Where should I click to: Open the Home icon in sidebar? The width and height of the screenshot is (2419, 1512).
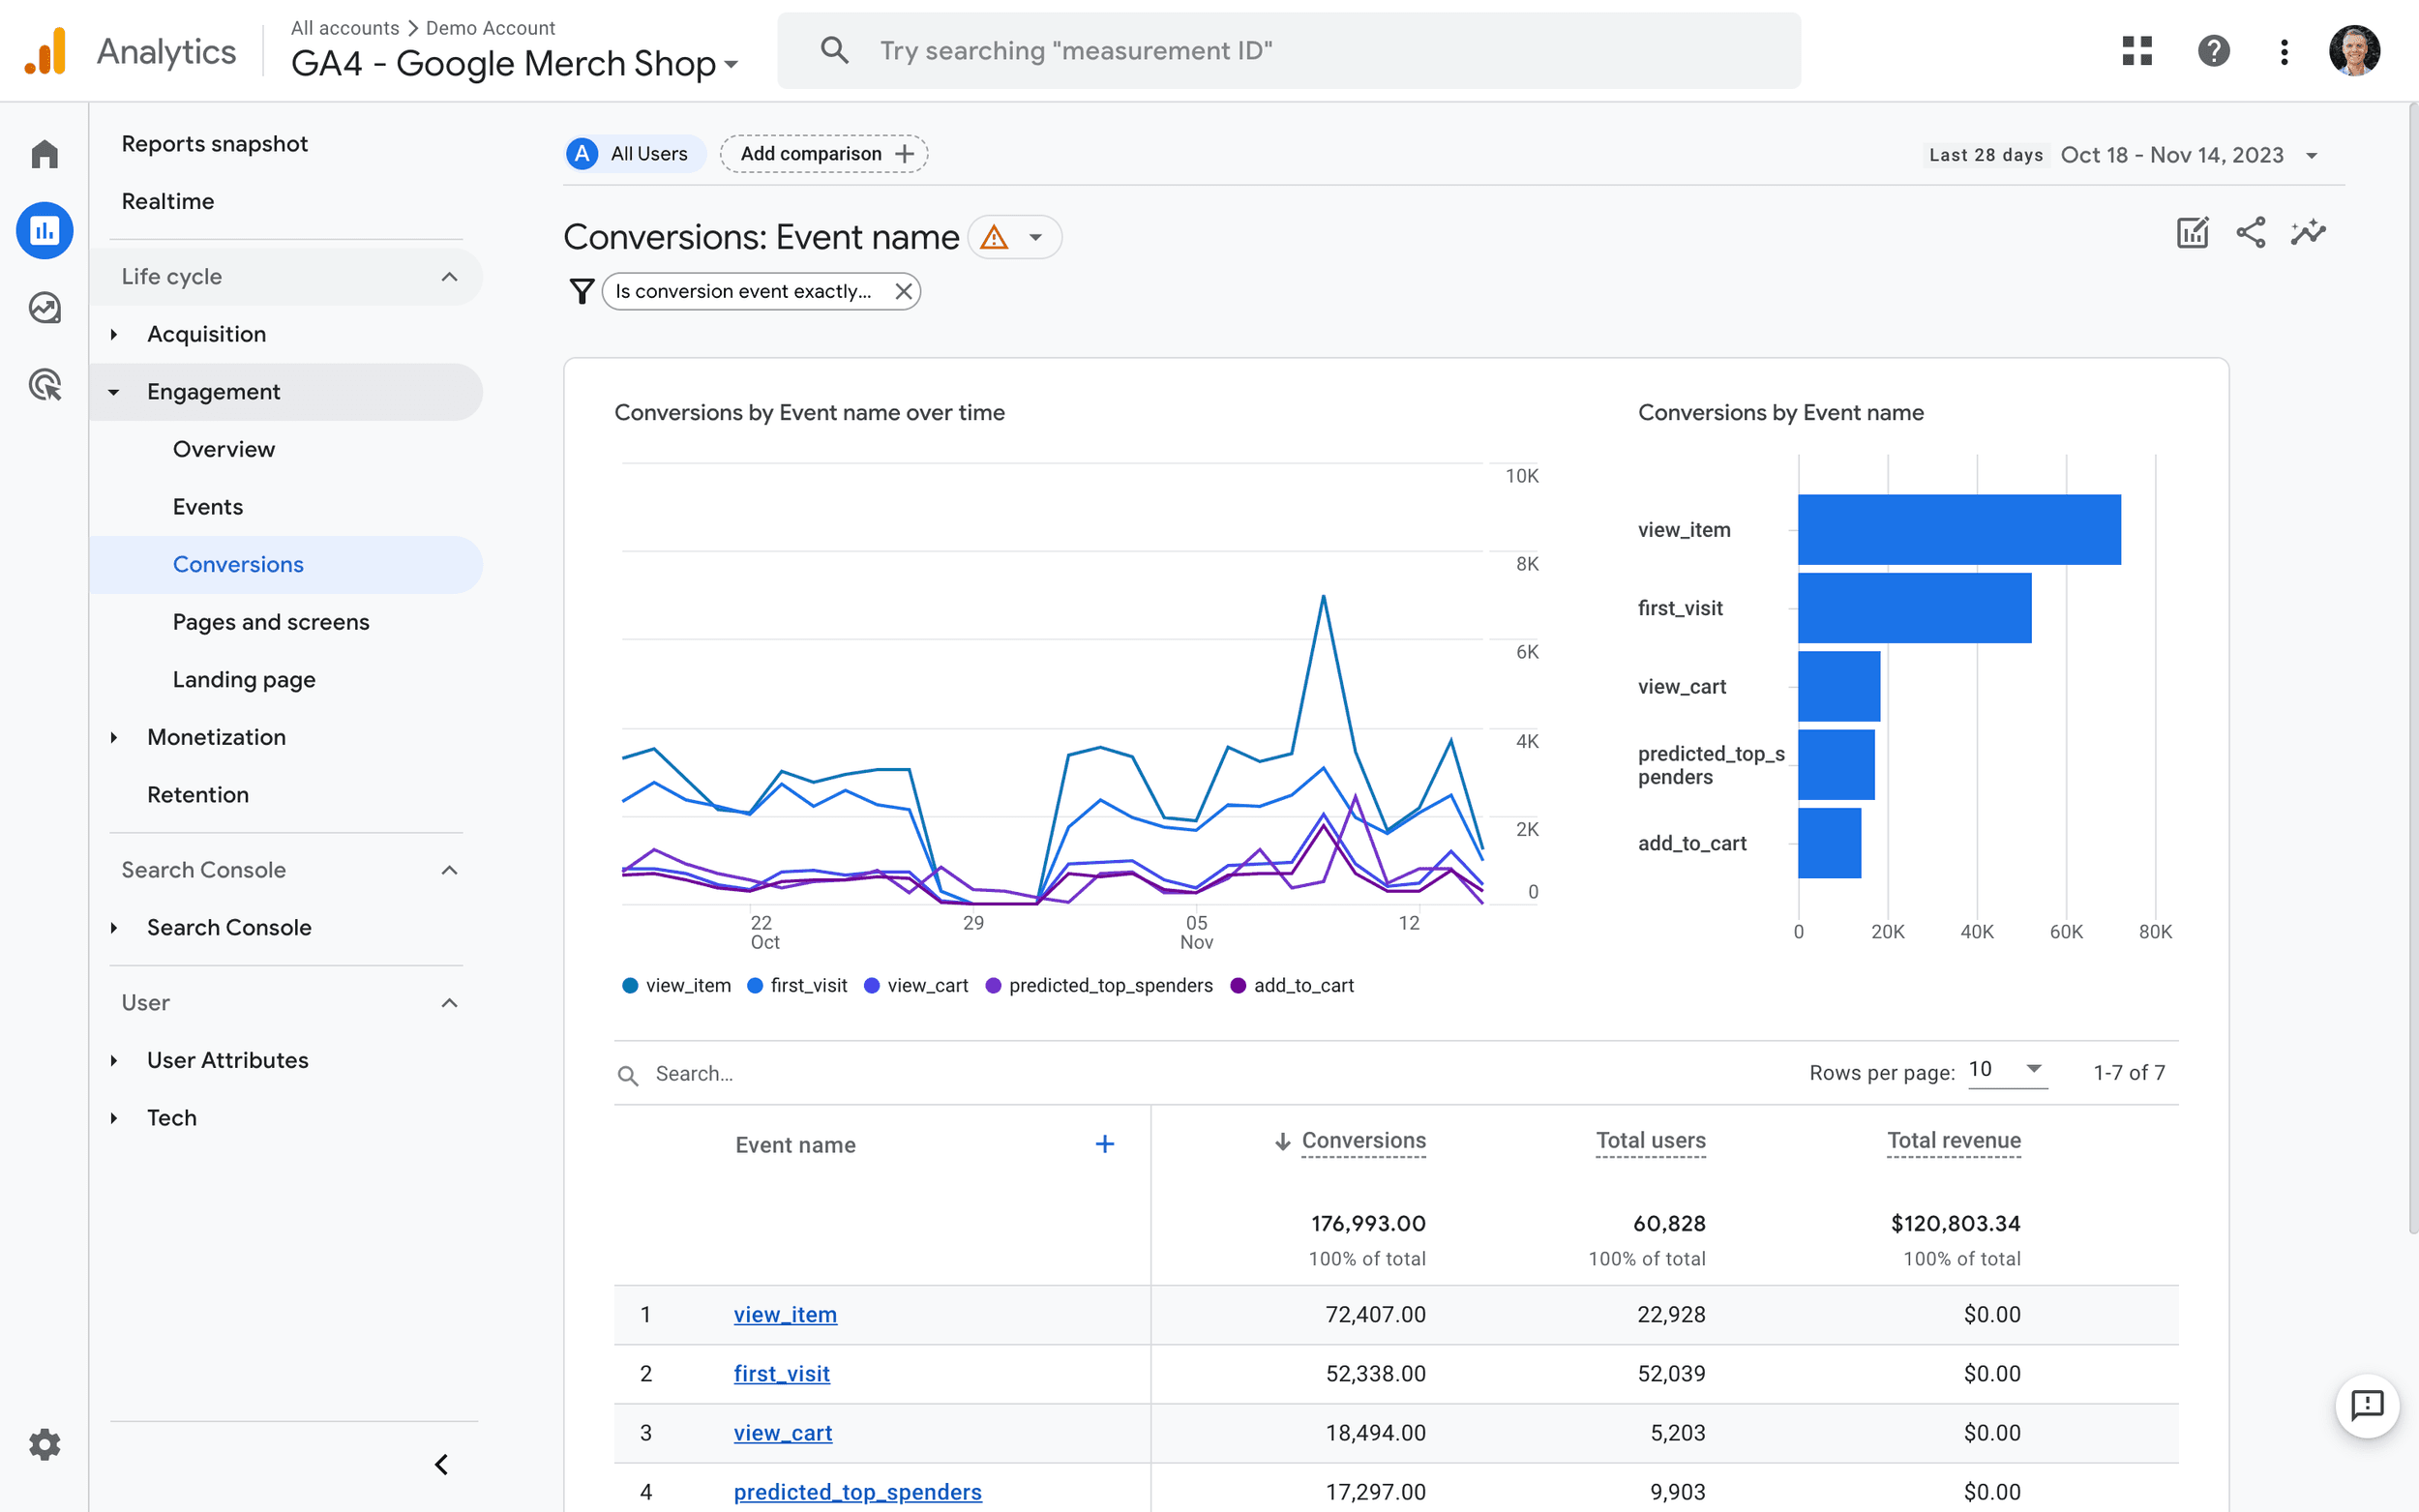(x=44, y=154)
